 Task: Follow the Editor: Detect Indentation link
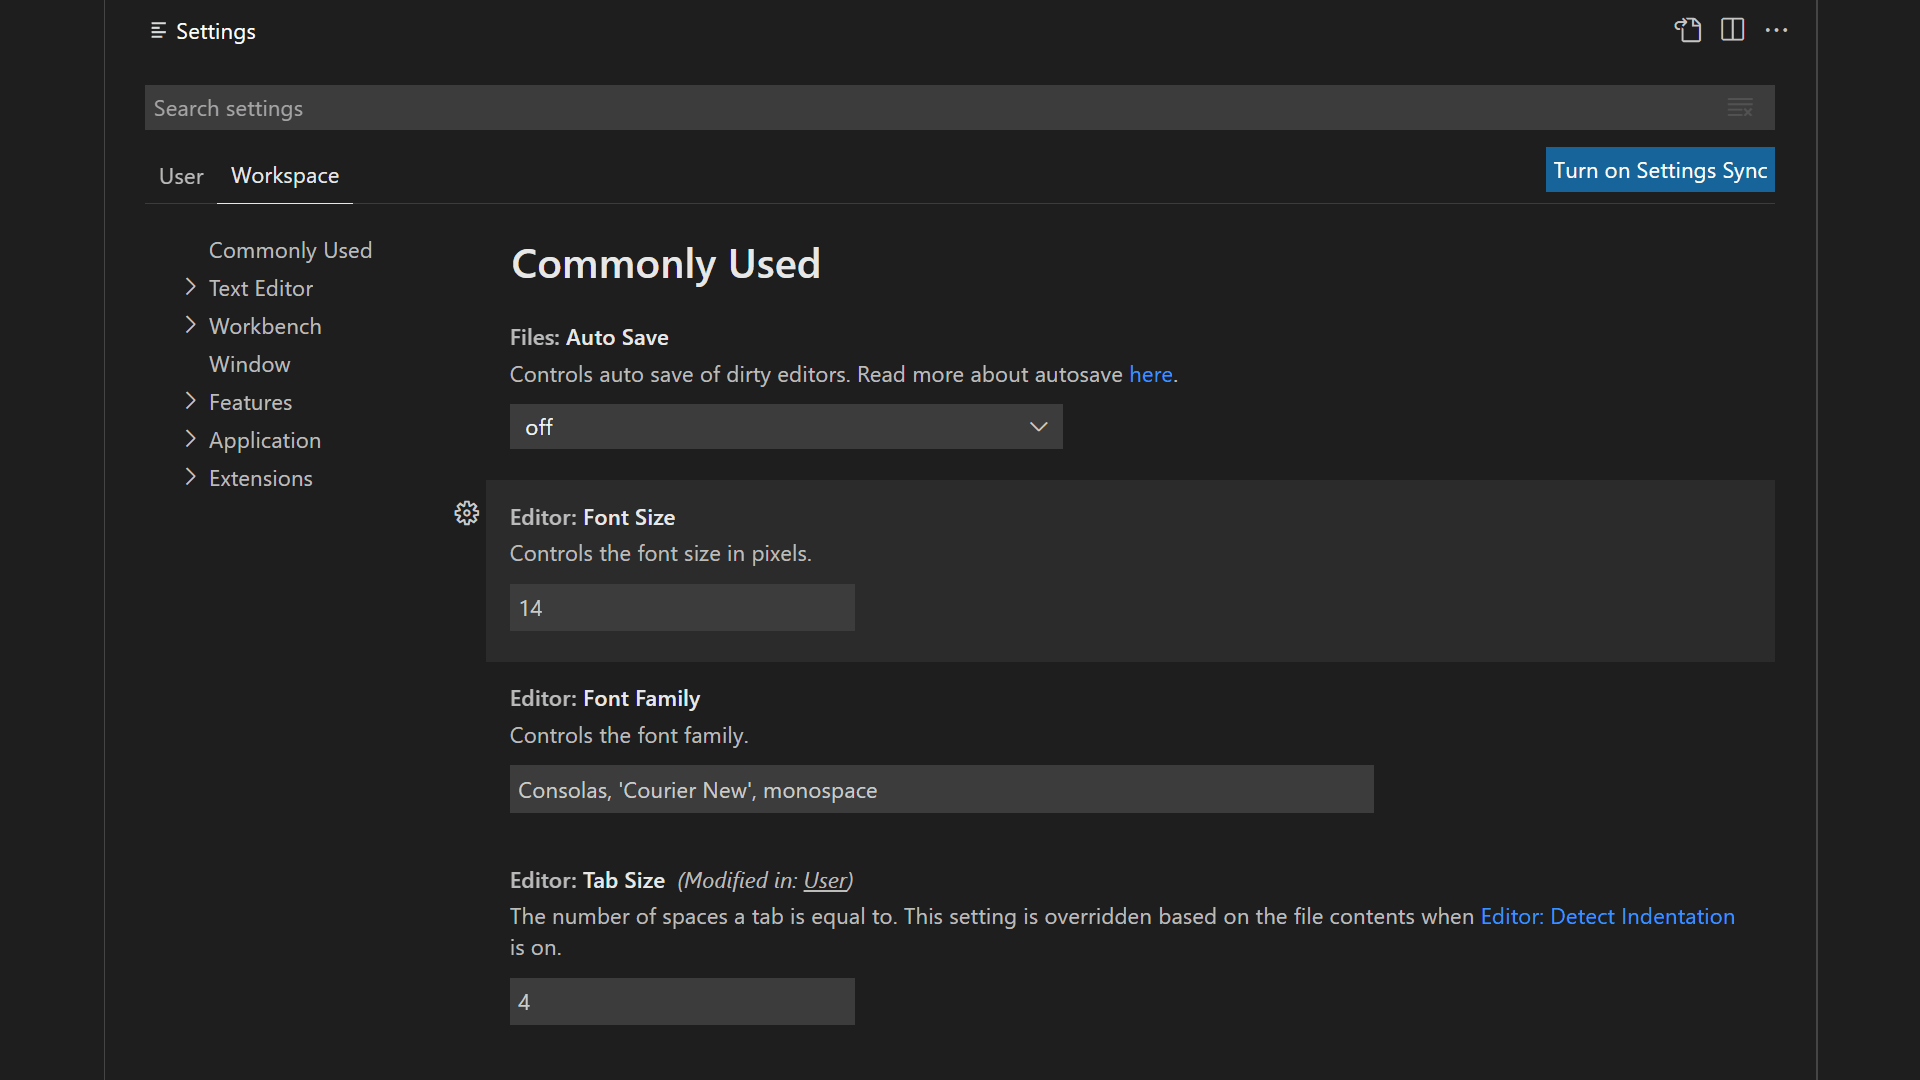pos(1607,915)
